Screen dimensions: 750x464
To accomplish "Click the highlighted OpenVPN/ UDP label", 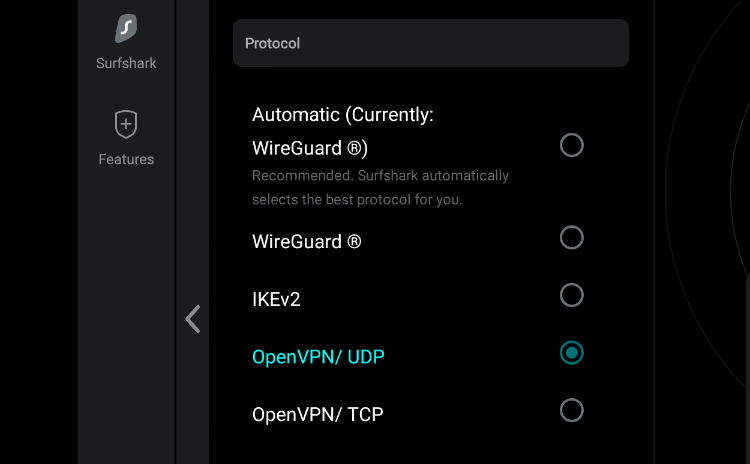I will [318, 356].
